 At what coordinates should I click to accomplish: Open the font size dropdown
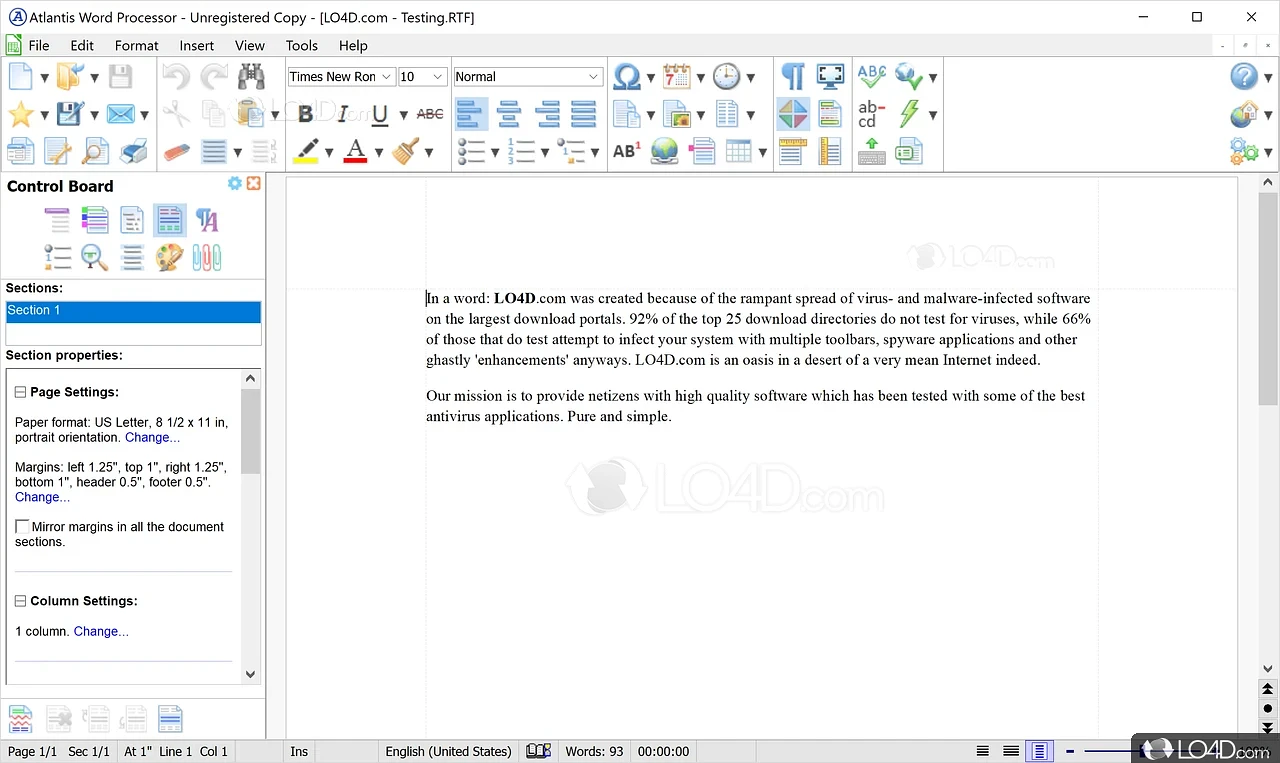coord(437,76)
